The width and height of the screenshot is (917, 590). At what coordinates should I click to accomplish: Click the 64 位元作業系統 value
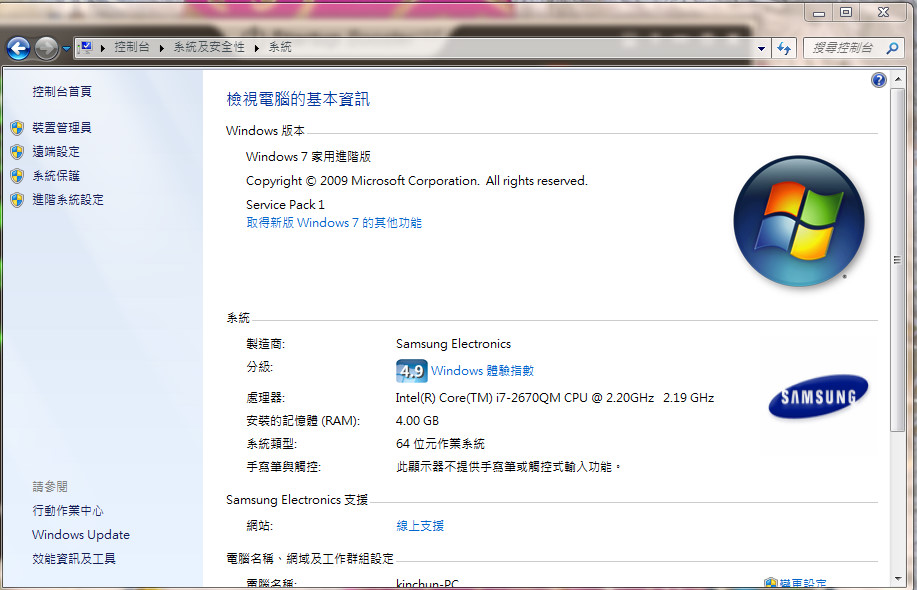click(440, 444)
